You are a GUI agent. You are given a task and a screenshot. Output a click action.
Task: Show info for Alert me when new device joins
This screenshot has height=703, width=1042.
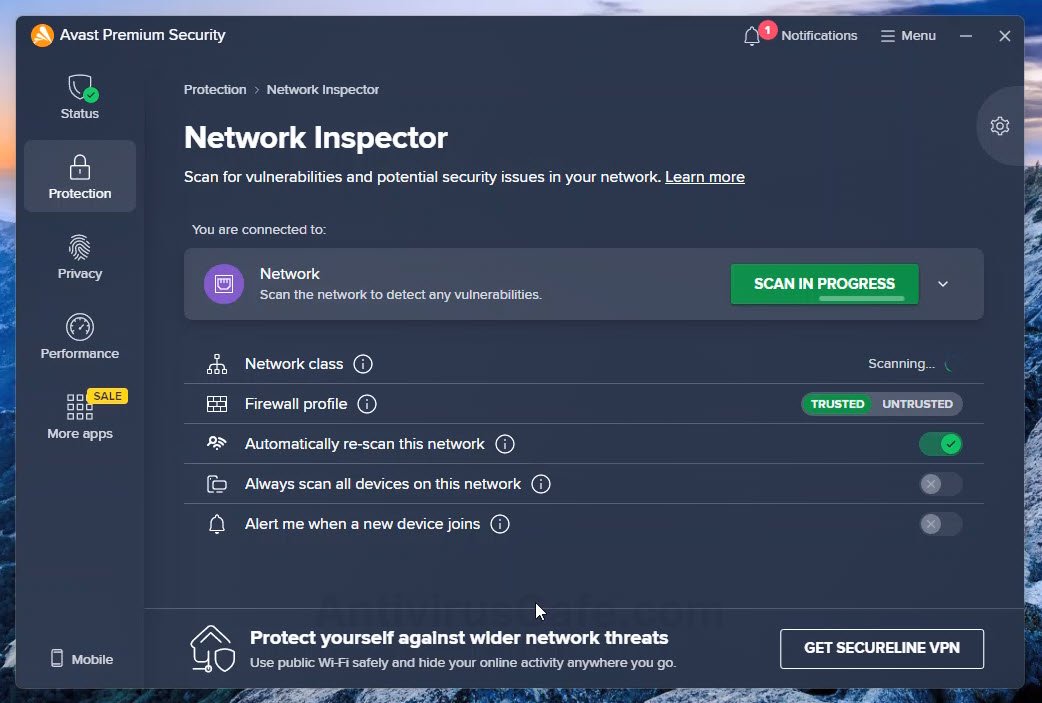coord(500,524)
